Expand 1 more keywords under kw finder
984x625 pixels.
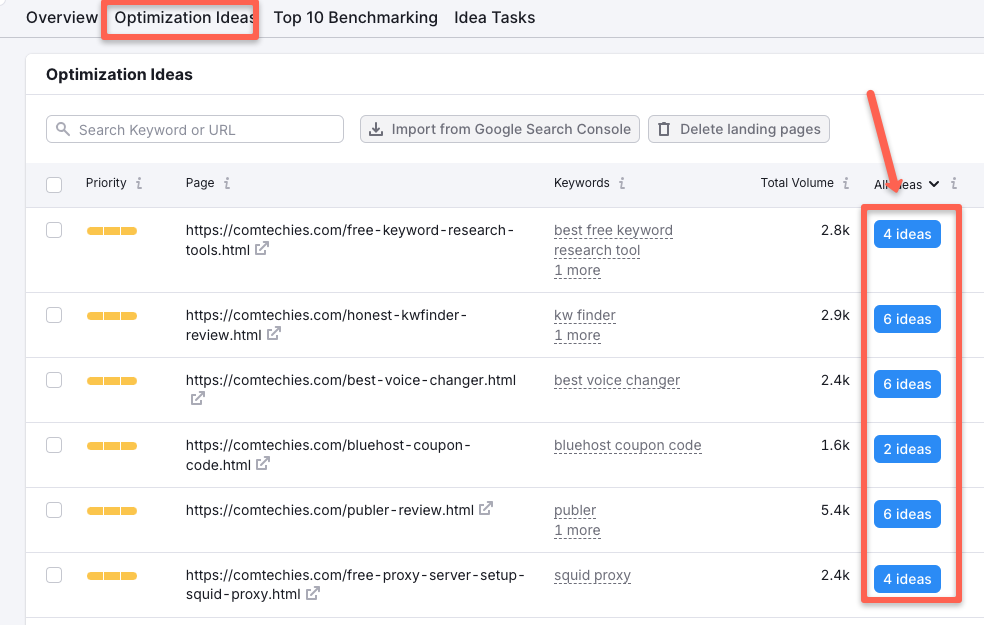click(577, 335)
